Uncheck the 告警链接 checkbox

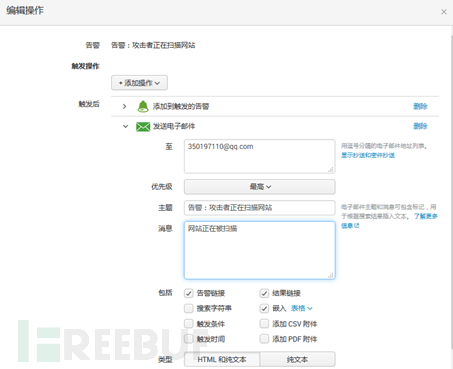[x=189, y=293]
